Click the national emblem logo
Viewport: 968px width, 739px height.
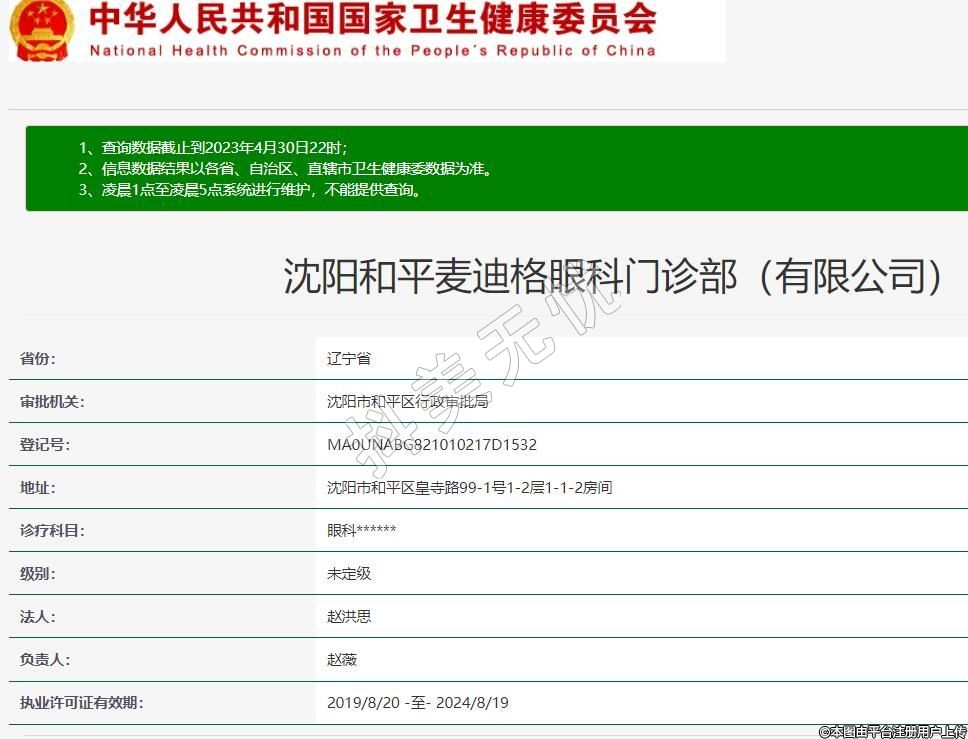coord(42,30)
